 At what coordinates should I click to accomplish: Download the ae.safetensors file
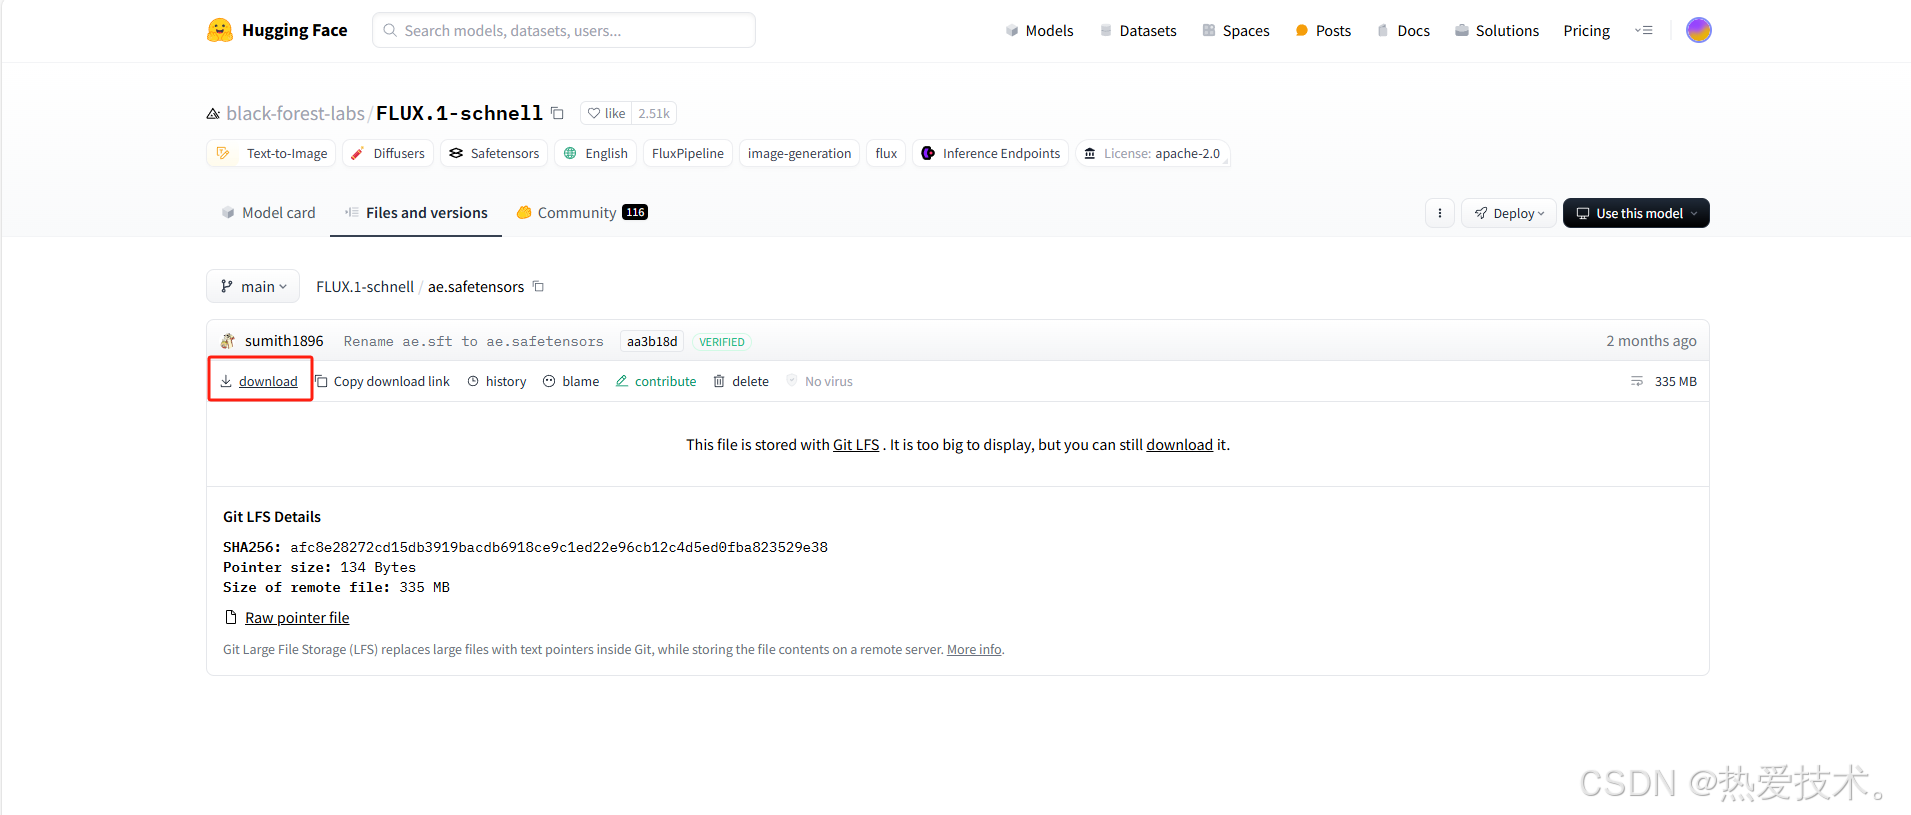pyautogui.click(x=259, y=381)
